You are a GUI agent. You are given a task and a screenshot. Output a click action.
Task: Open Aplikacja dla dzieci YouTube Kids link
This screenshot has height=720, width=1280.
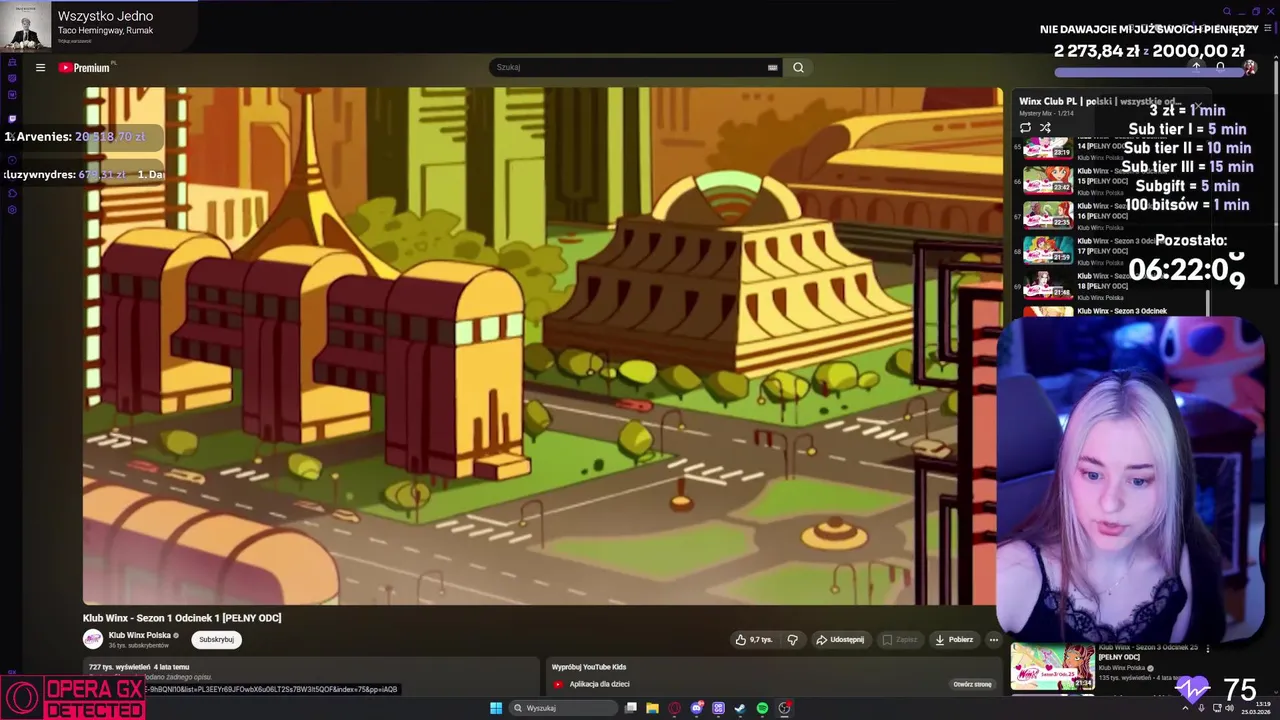point(599,684)
